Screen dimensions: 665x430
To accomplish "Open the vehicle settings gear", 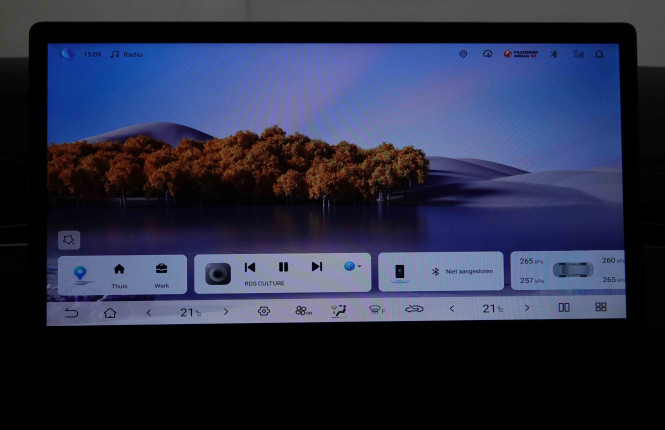I will tap(264, 311).
